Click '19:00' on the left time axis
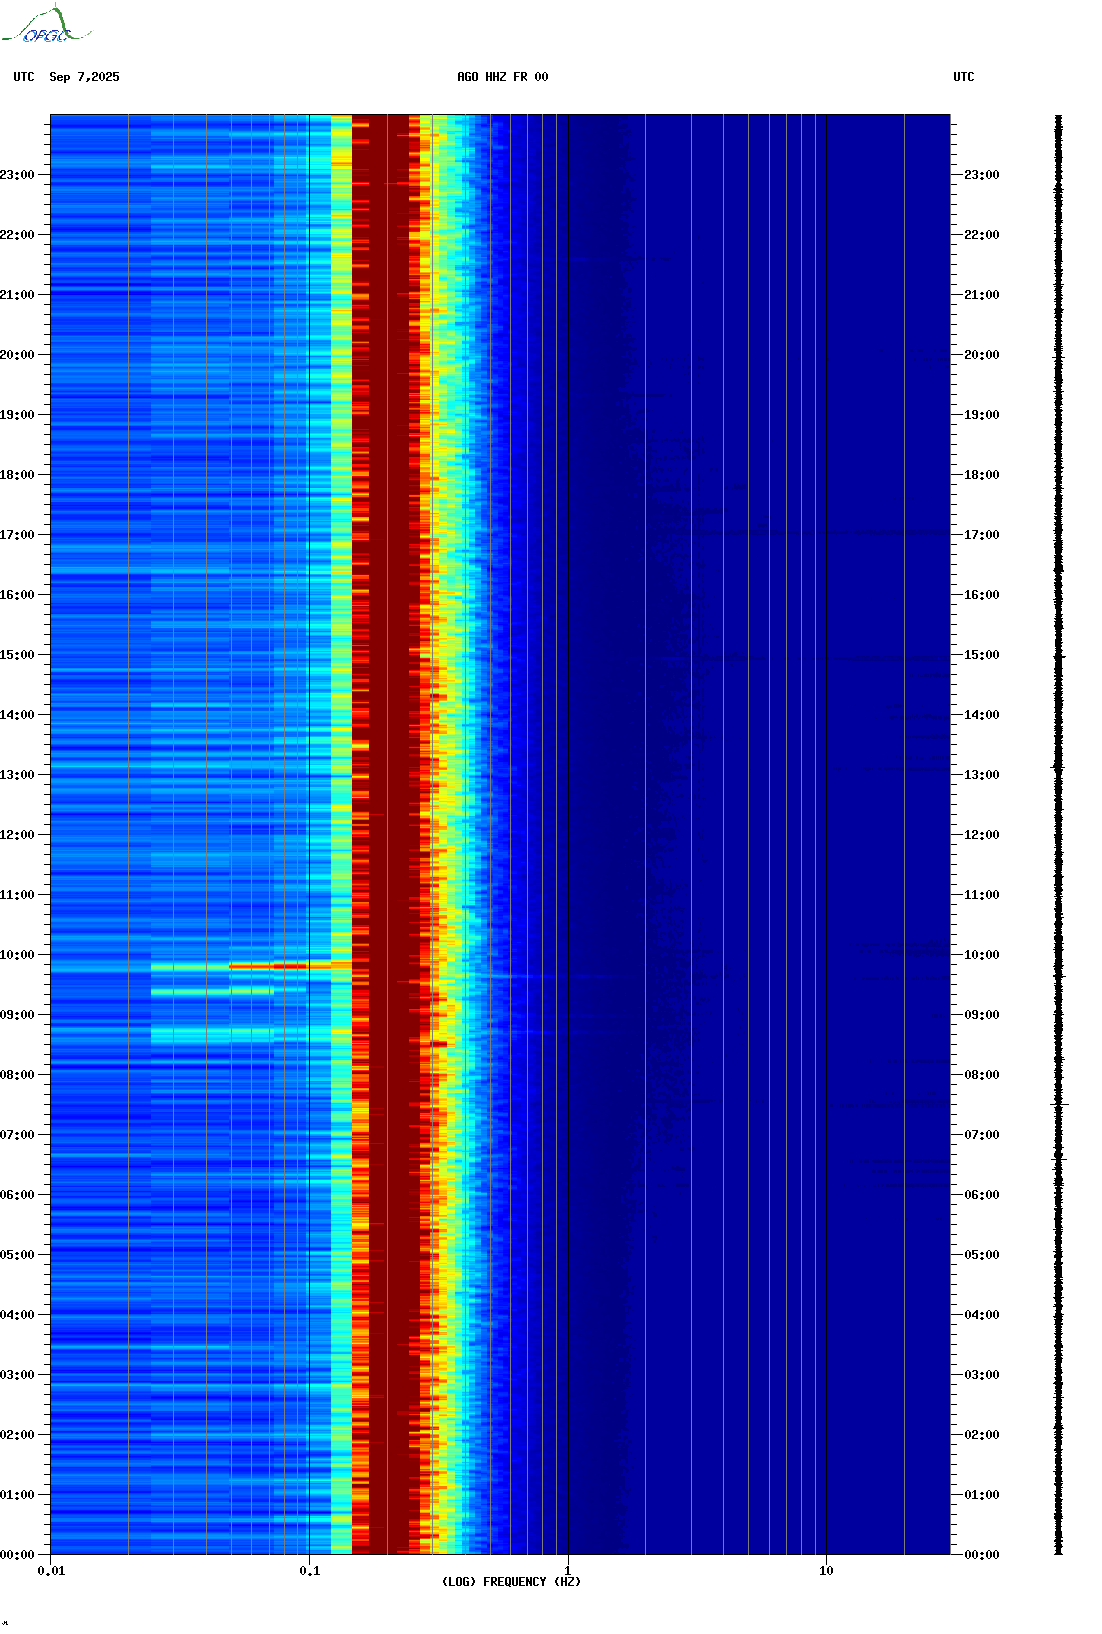Image resolution: width=1102 pixels, height=1634 pixels. (17, 415)
